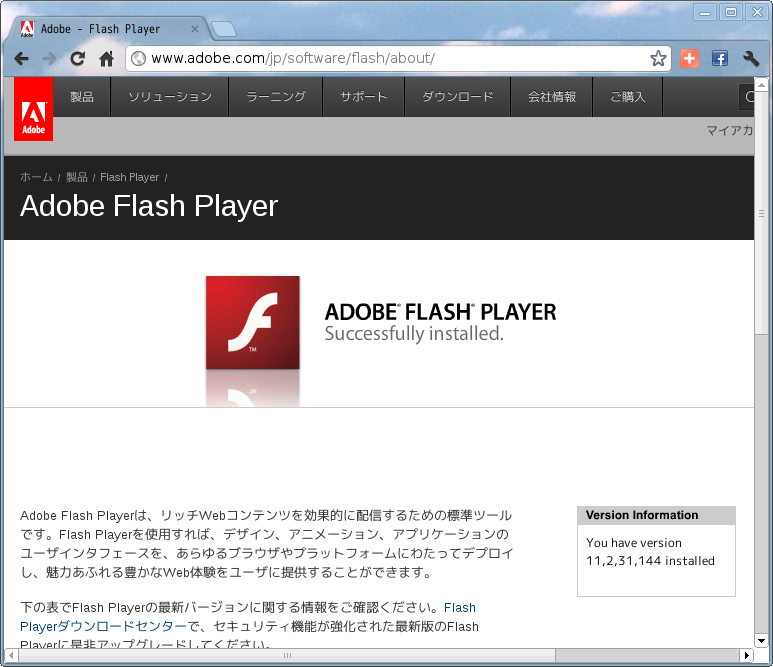This screenshot has height=667, width=773.
Task: Open the ソリューション navigation menu
Action: pos(170,97)
